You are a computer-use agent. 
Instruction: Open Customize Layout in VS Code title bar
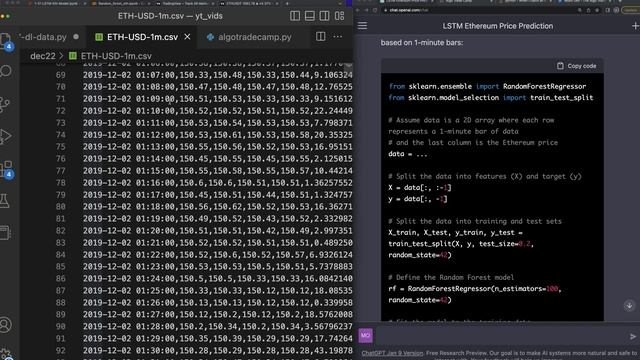point(340,16)
